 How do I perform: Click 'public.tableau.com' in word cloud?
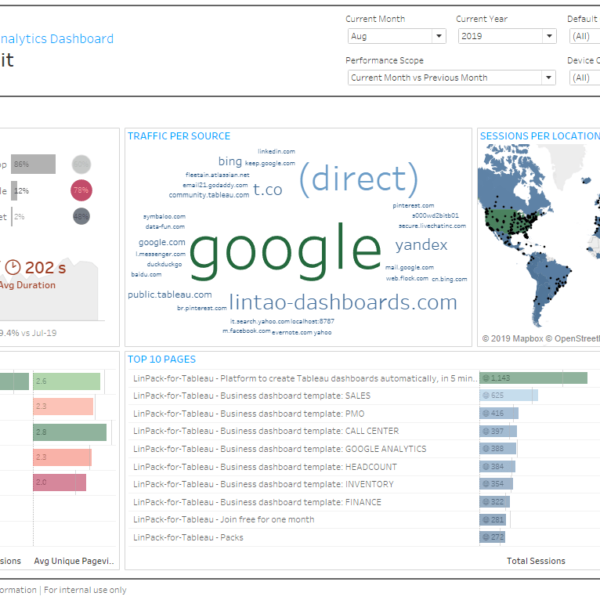click(x=170, y=295)
